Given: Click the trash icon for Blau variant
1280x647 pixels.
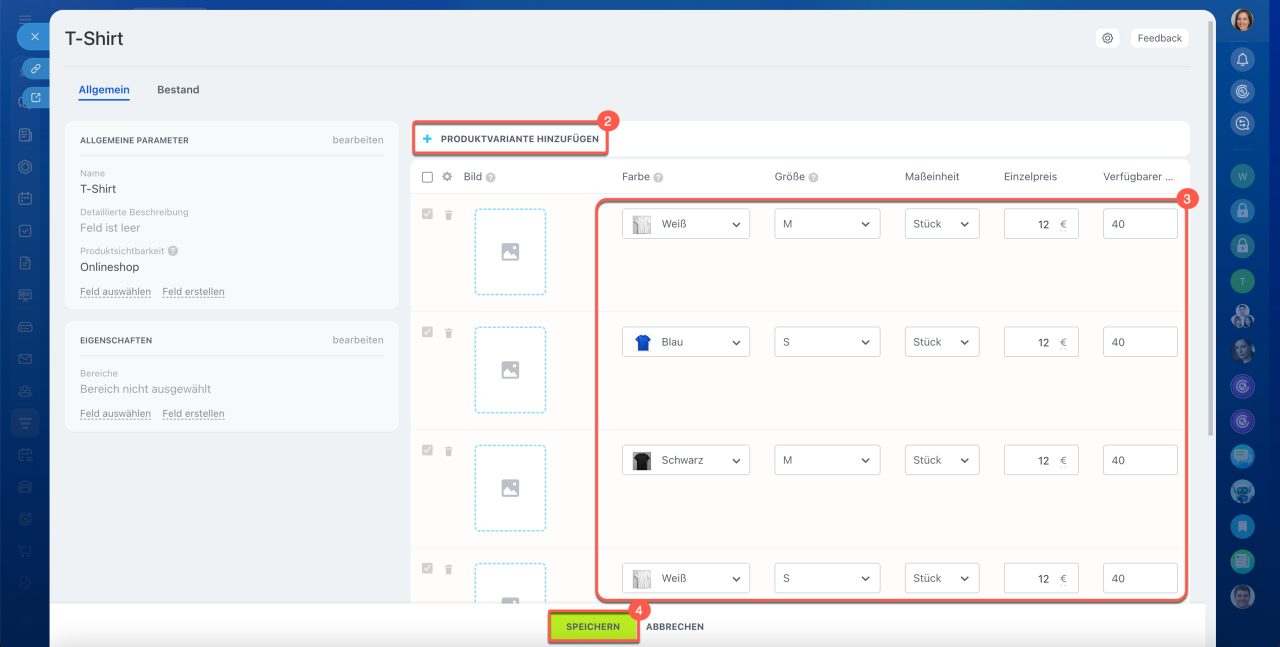Looking at the screenshot, I should click(448, 333).
